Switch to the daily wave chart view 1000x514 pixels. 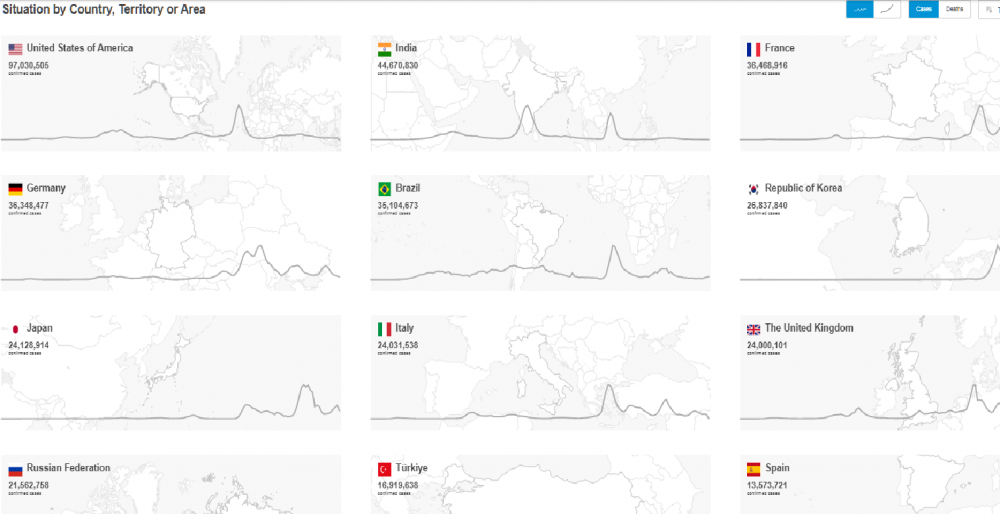pos(859,9)
